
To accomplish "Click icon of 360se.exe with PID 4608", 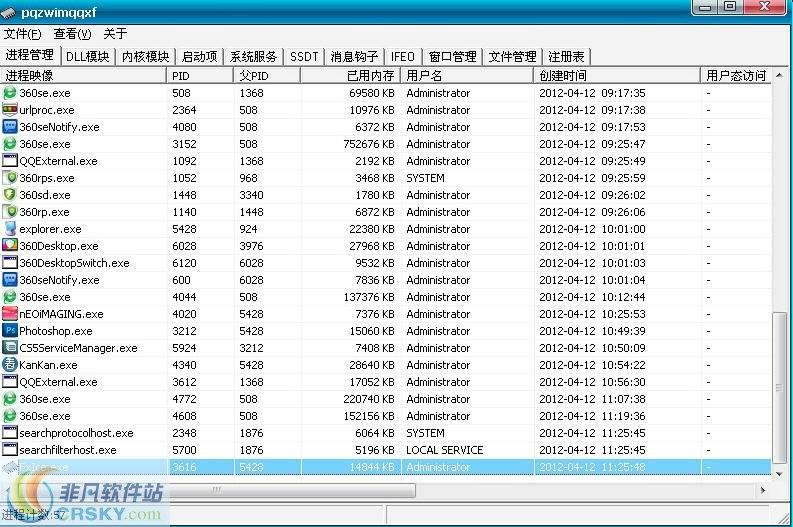I will (10, 416).
